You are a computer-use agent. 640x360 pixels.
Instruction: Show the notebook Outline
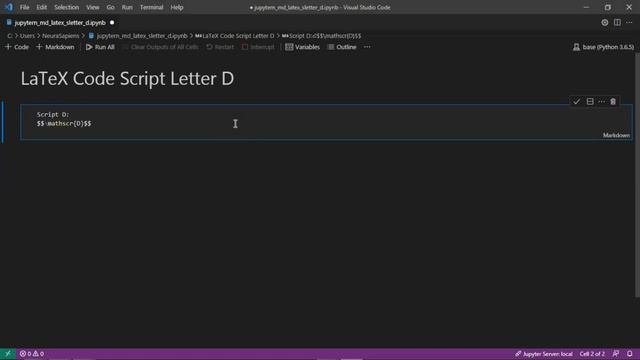point(342,47)
